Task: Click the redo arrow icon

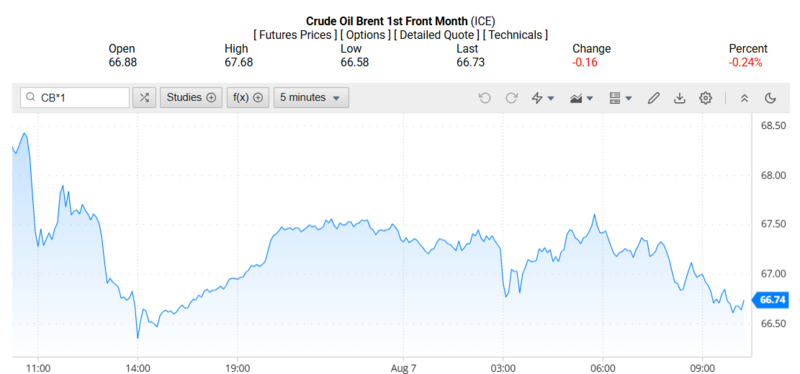Action: tap(511, 98)
